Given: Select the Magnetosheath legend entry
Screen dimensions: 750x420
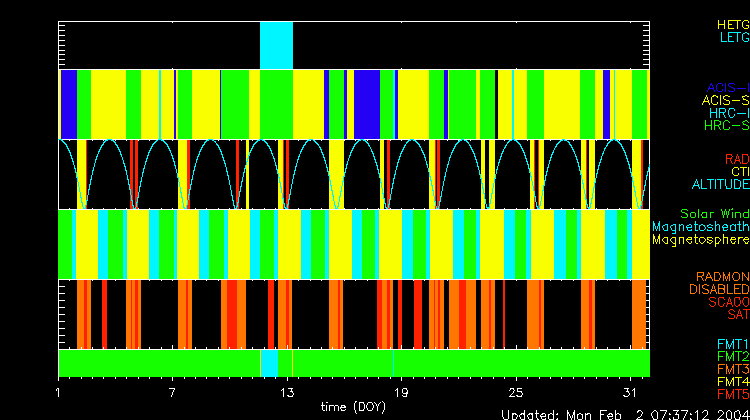Looking at the screenshot, I should [700, 227].
